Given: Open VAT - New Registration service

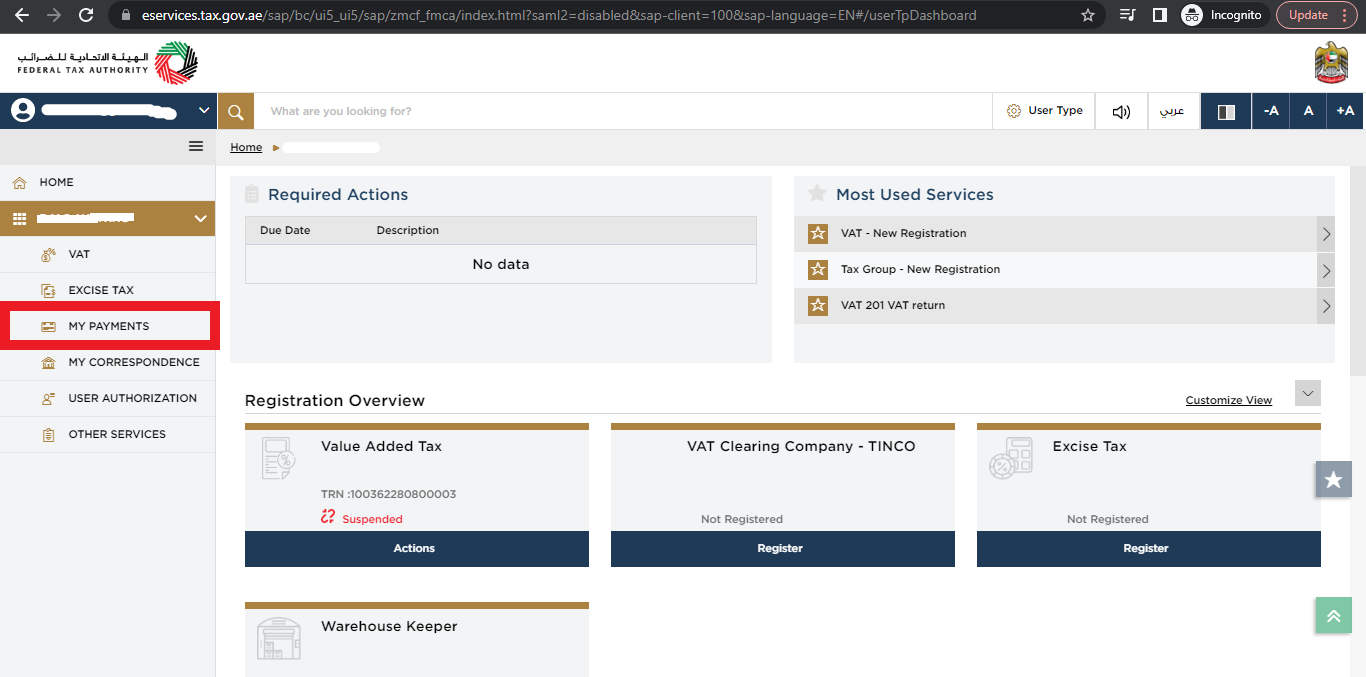Looking at the screenshot, I should coord(1064,233).
